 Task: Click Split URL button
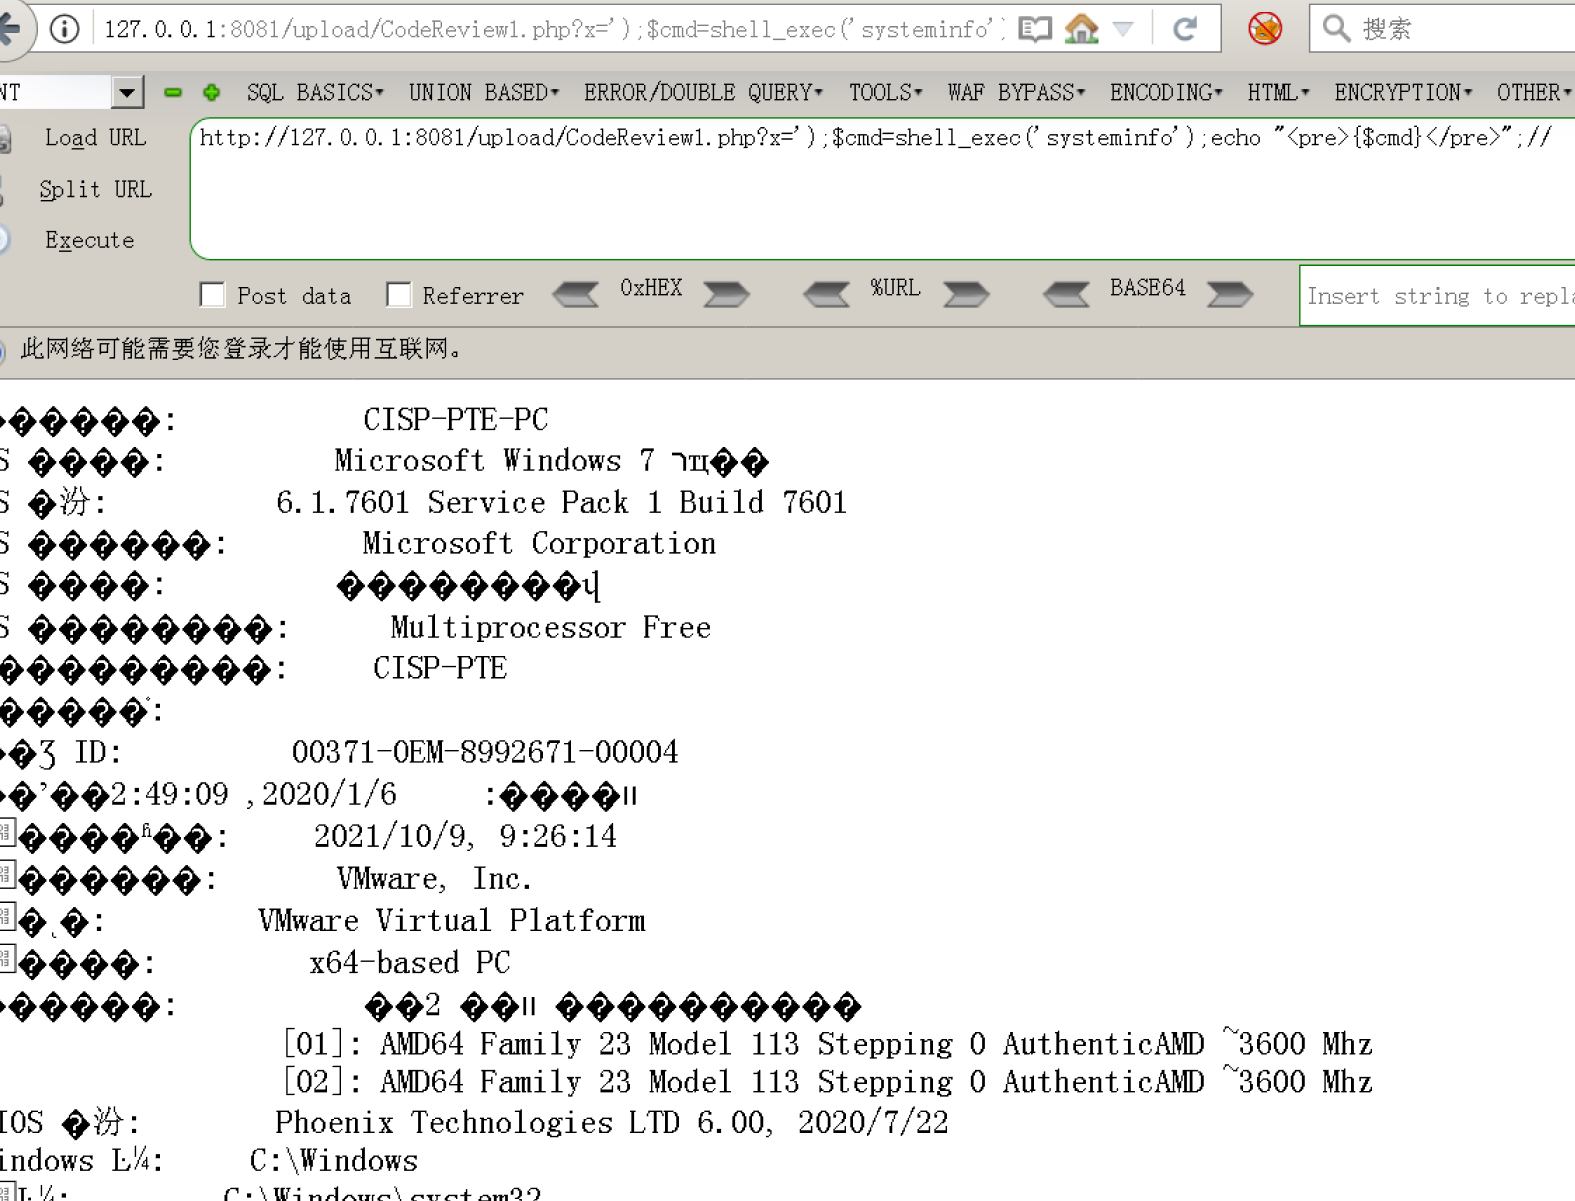coord(95,189)
